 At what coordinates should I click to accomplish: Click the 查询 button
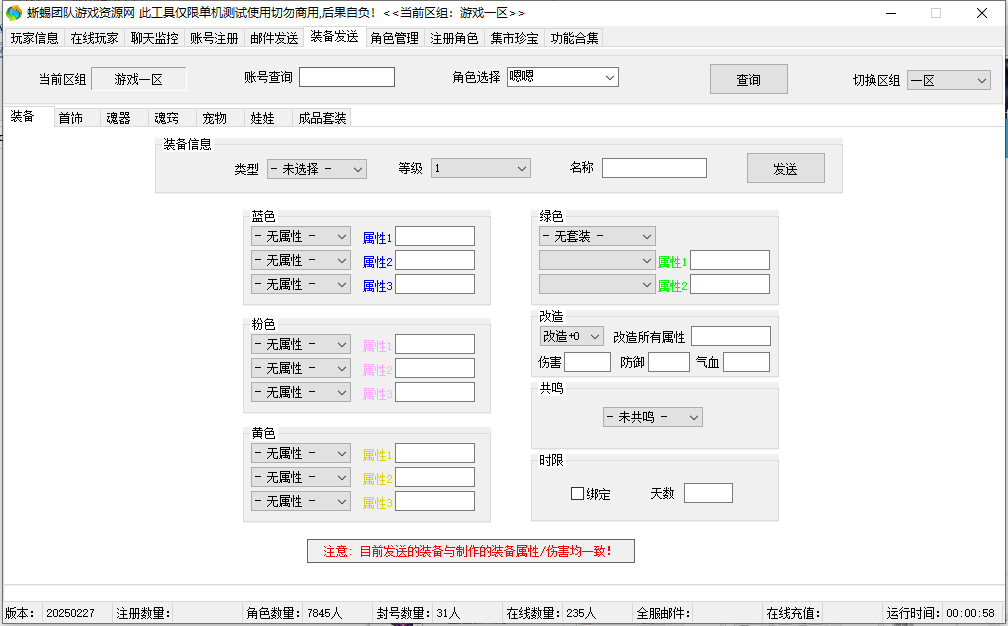pyautogui.click(x=748, y=80)
